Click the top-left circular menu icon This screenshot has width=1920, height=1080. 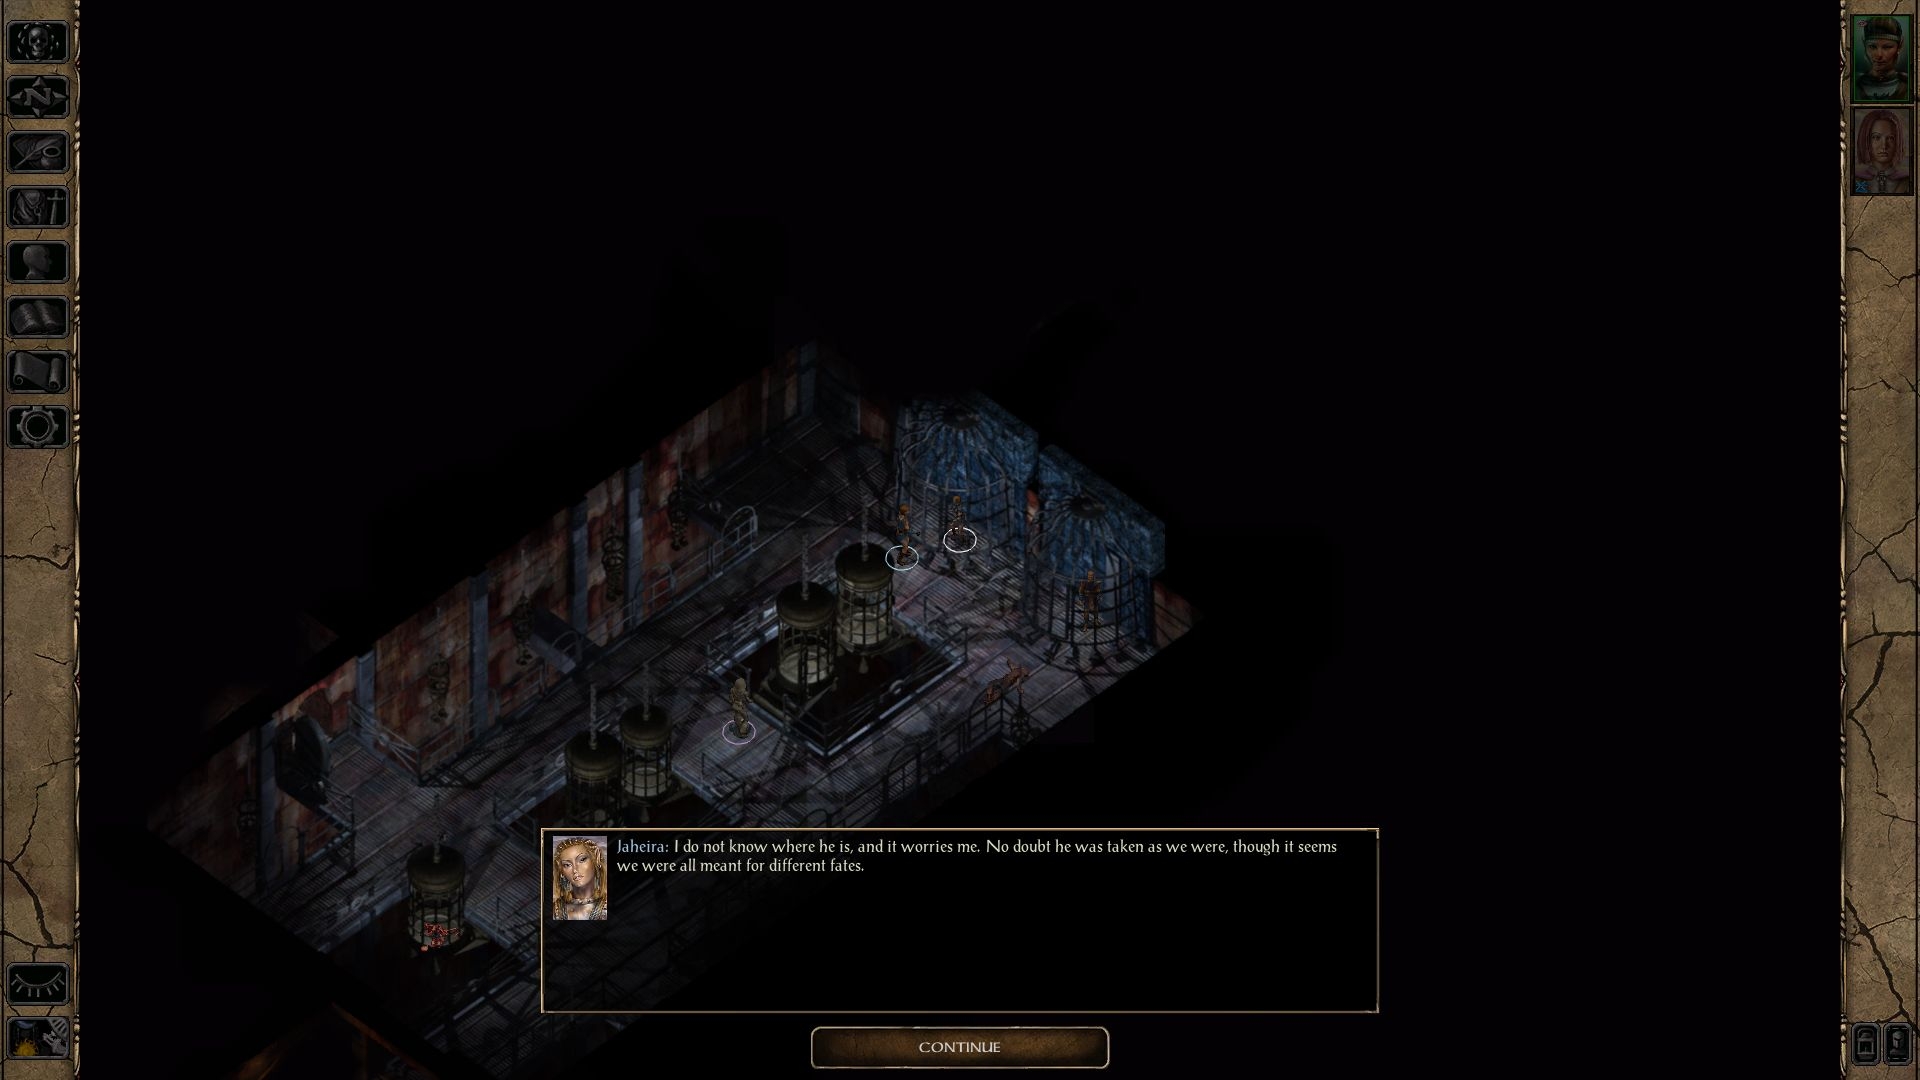coord(37,40)
